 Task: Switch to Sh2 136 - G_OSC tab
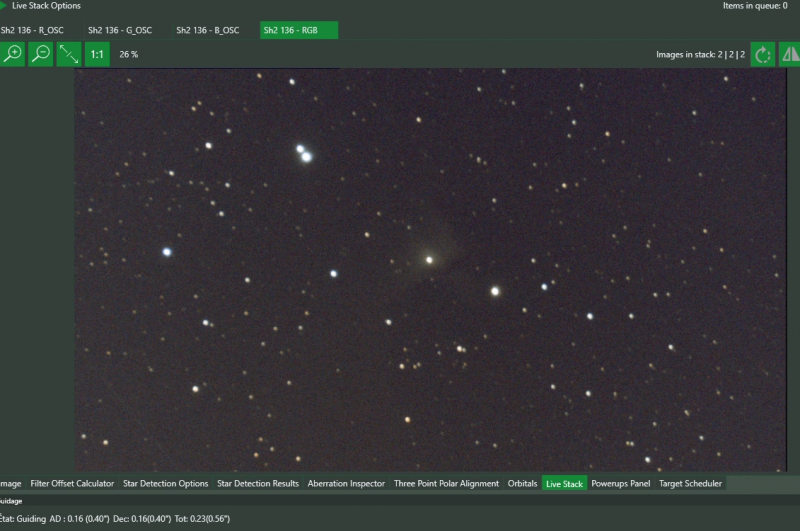tap(120, 30)
